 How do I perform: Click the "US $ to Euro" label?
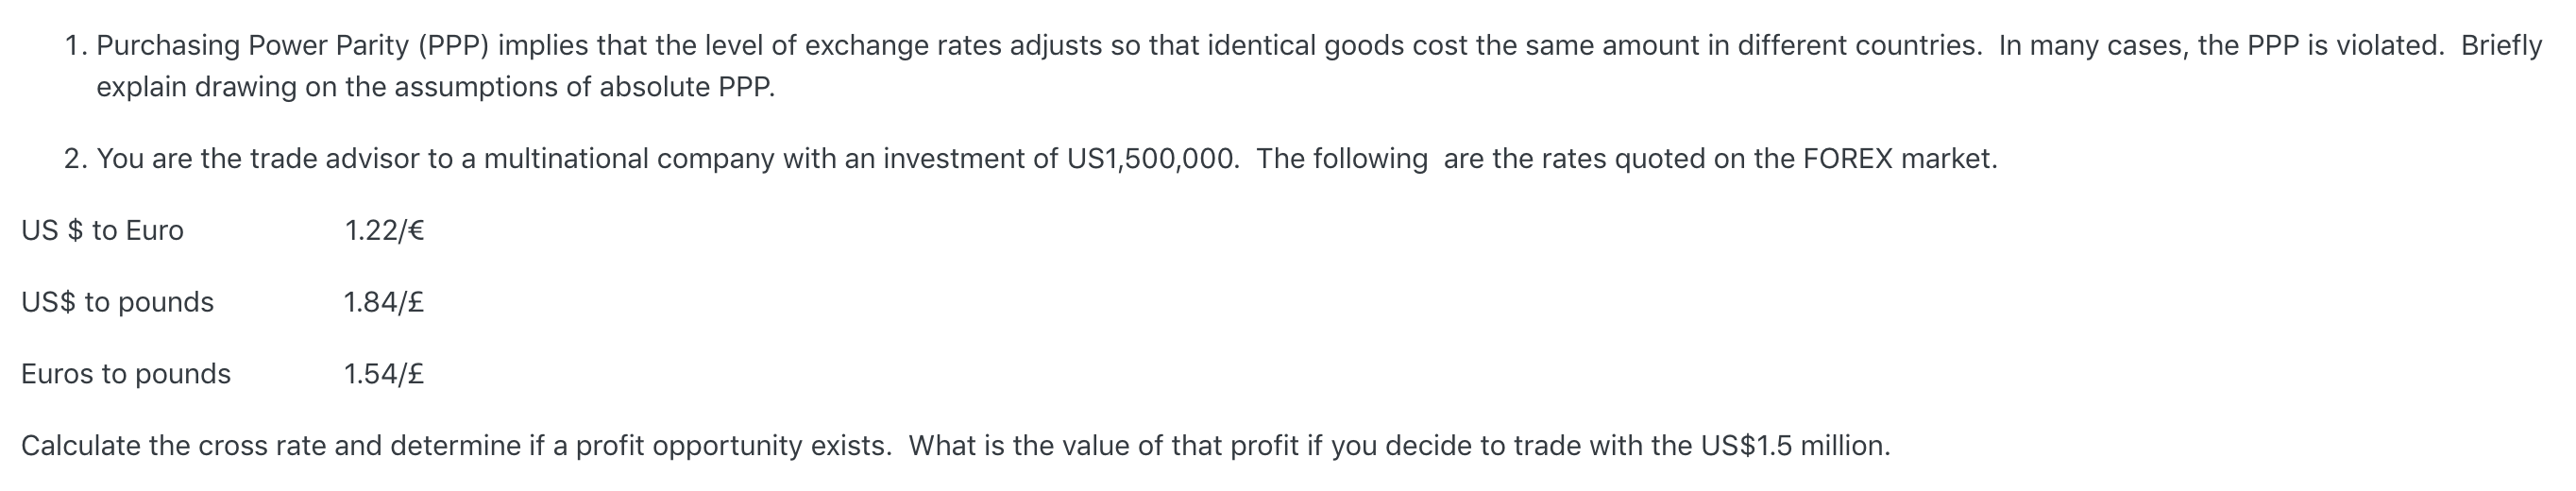pyautogui.click(x=102, y=231)
